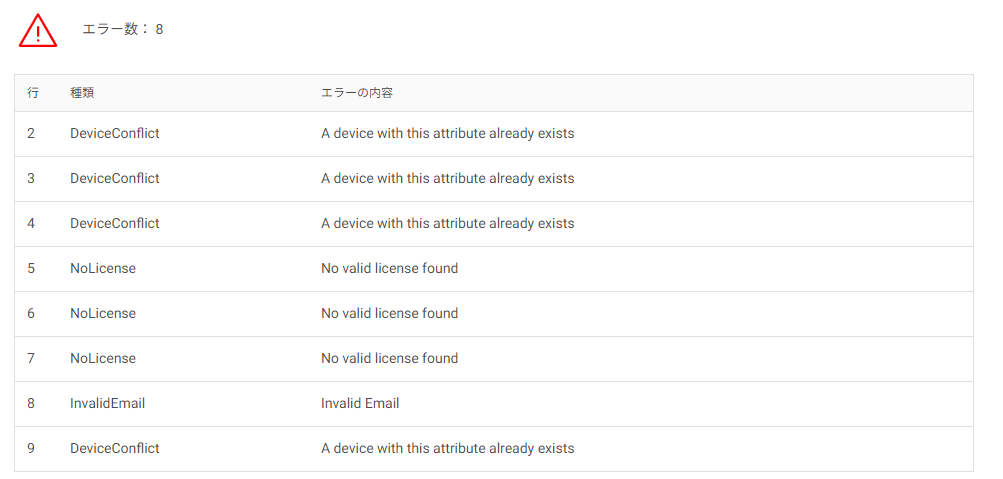Screen dimensions: 1003x479
Task: Click the 種類 column header
Action: [83, 93]
